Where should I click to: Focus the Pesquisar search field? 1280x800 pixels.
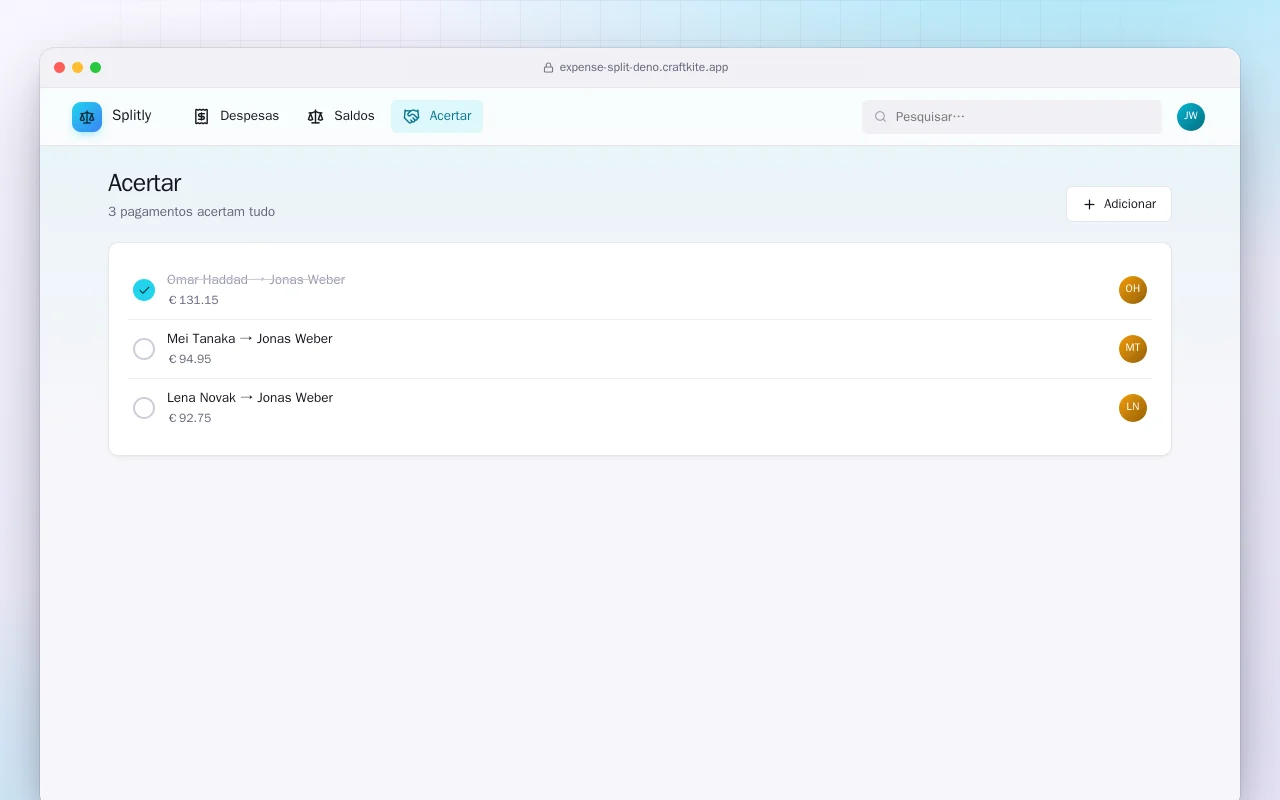(x=1012, y=117)
